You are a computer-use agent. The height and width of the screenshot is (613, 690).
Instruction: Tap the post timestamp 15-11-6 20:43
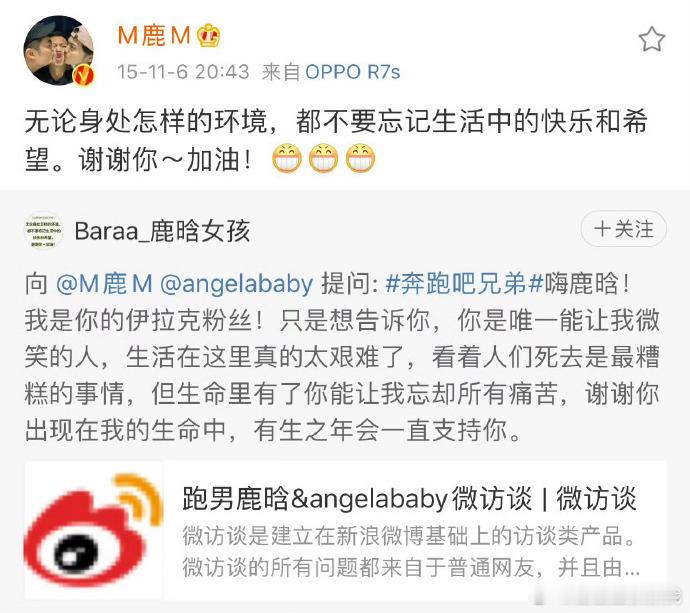(183, 72)
